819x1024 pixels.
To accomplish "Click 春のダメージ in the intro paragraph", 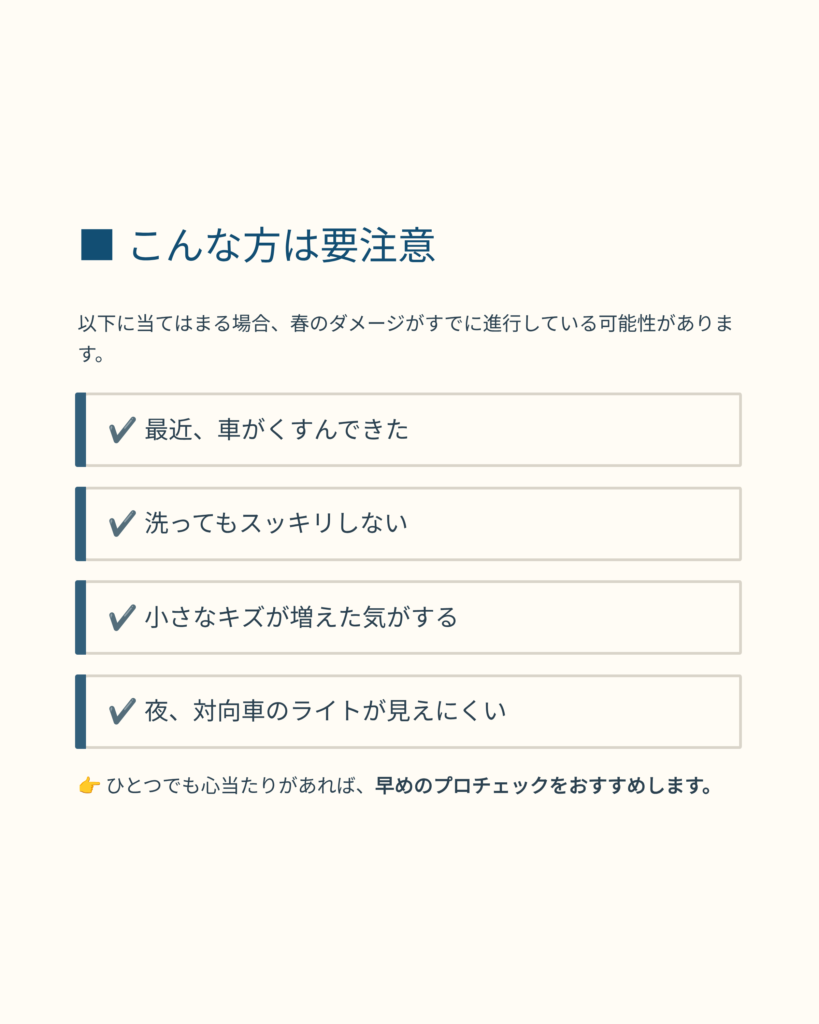I will click(x=347, y=324).
